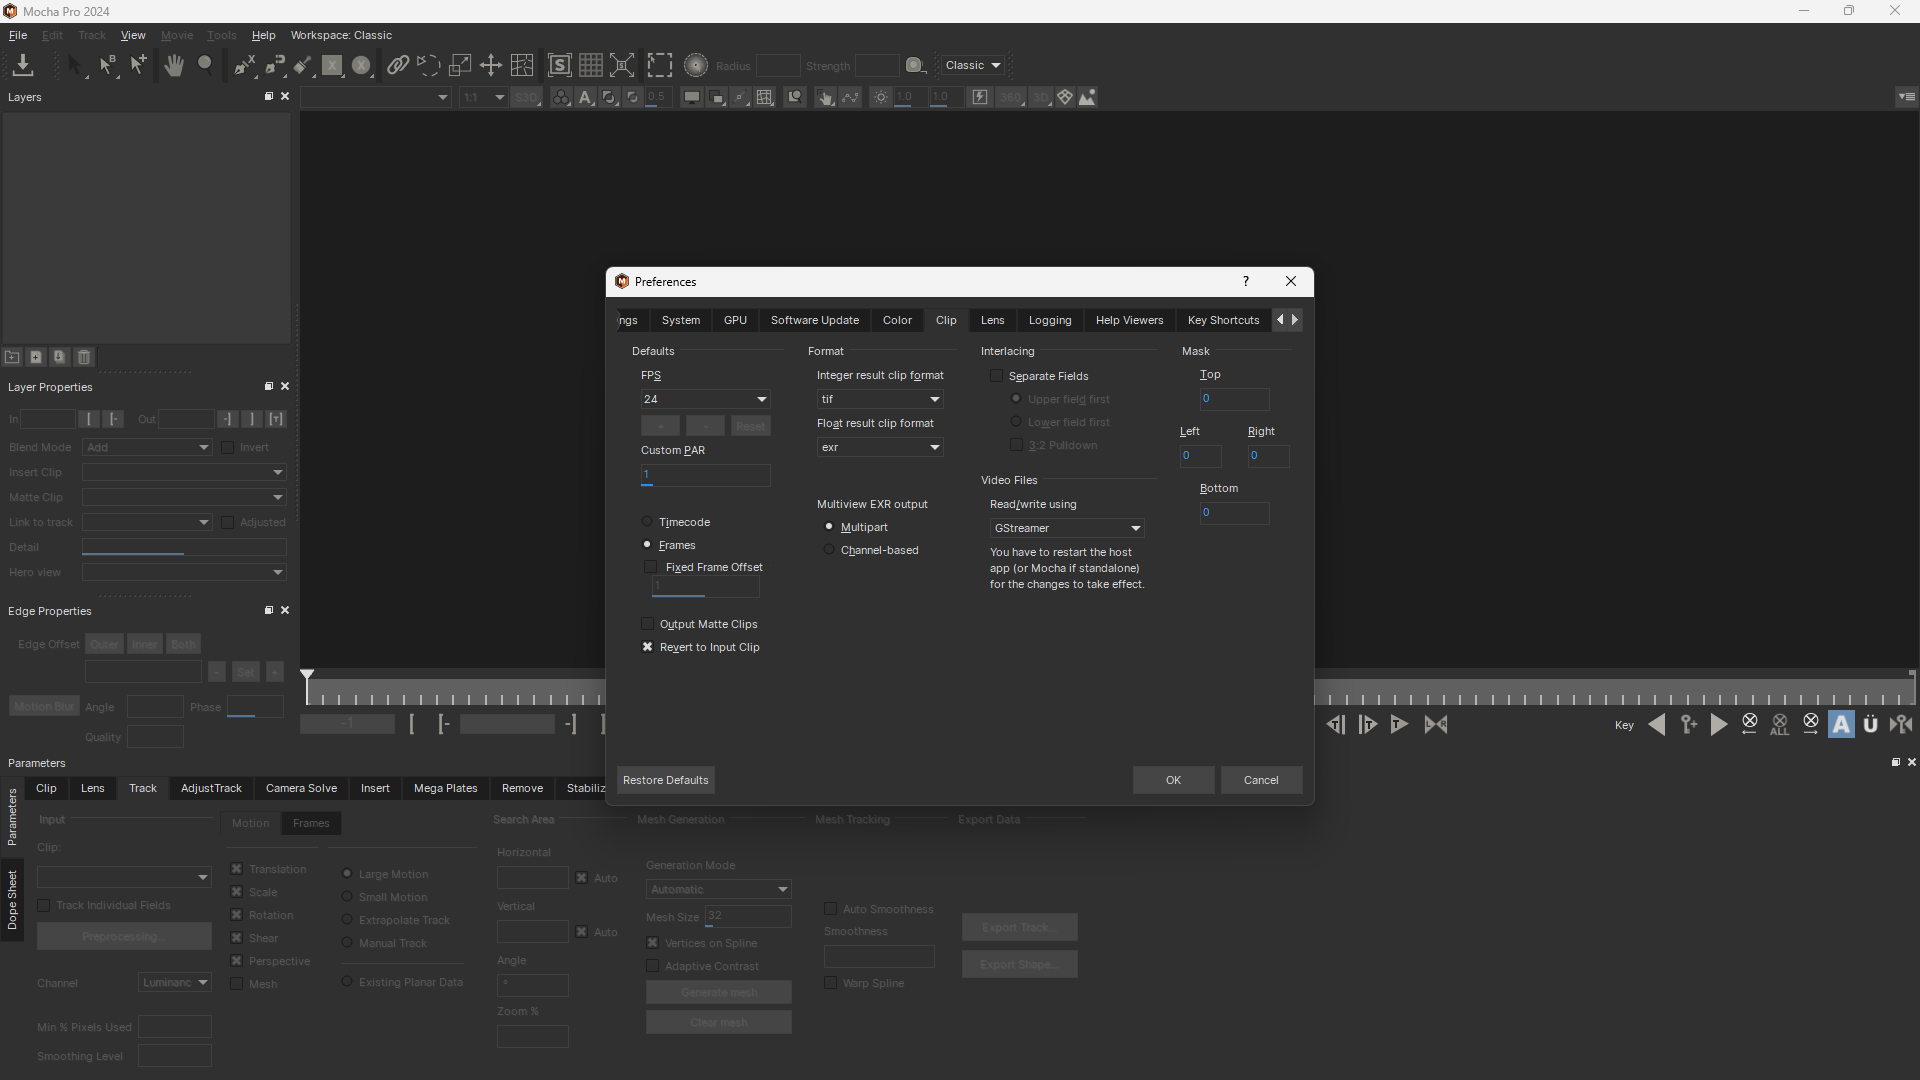Open the View menu
1920x1080 pixels.
(133, 35)
